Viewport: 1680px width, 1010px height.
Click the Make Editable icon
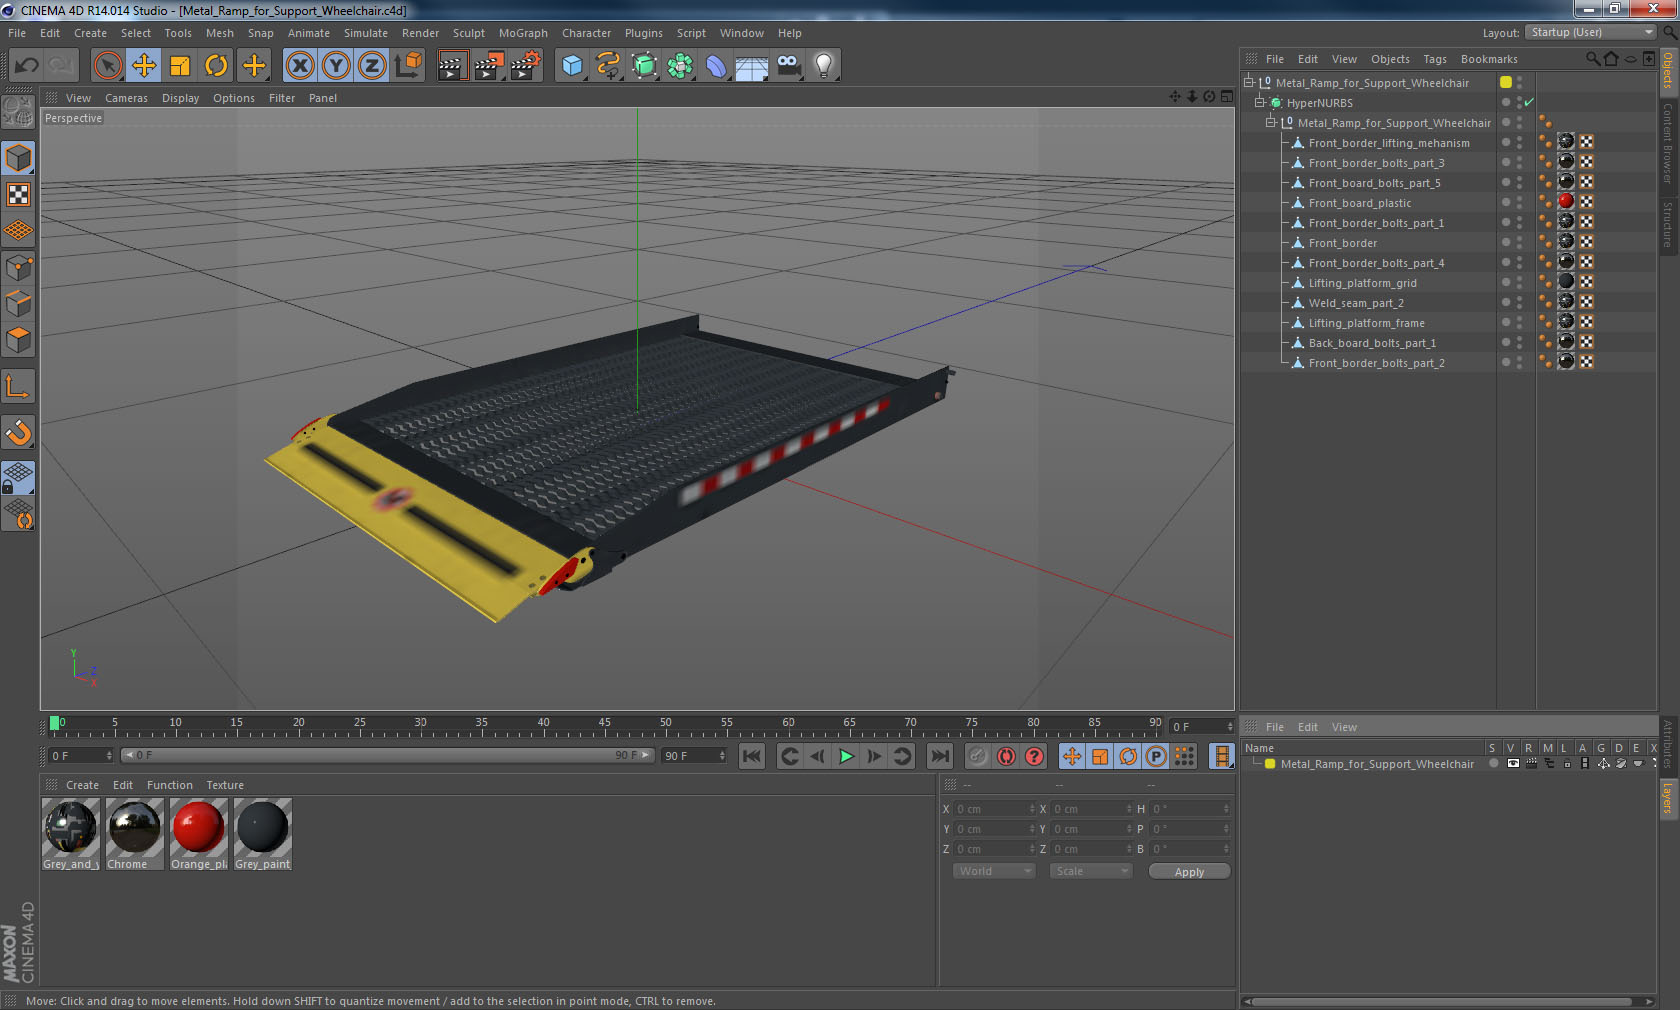click(x=18, y=112)
